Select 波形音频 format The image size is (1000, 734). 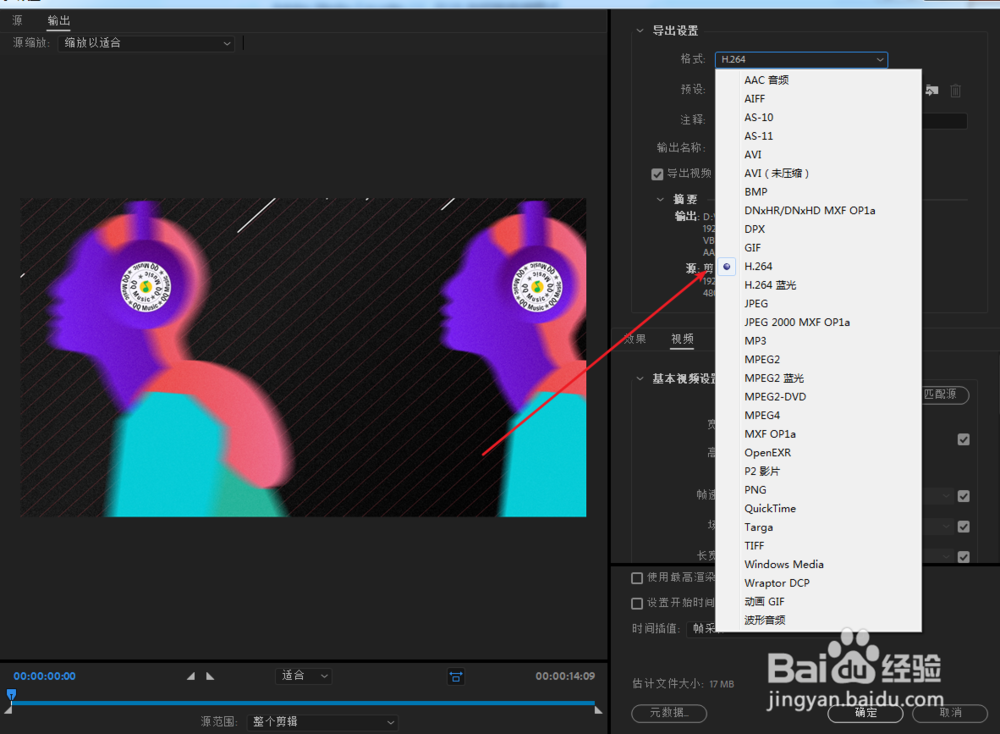coord(818,620)
